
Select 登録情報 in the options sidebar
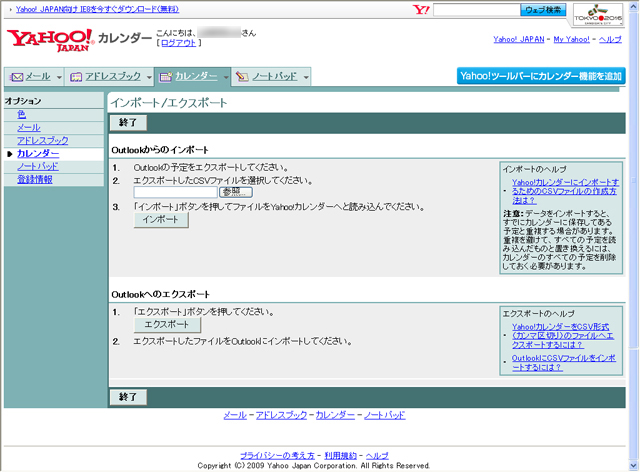(35, 180)
